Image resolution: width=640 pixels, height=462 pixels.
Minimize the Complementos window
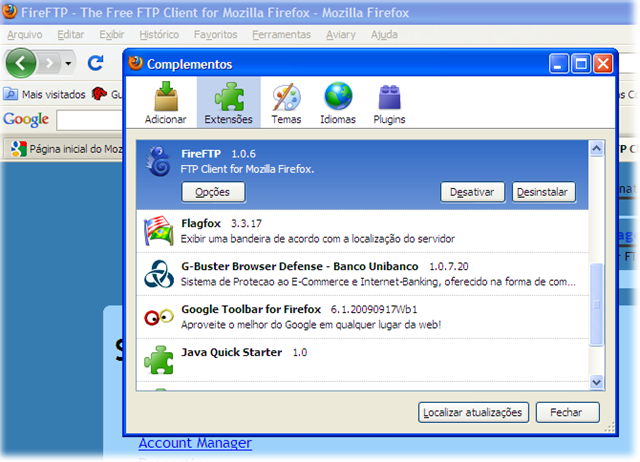(x=559, y=64)
